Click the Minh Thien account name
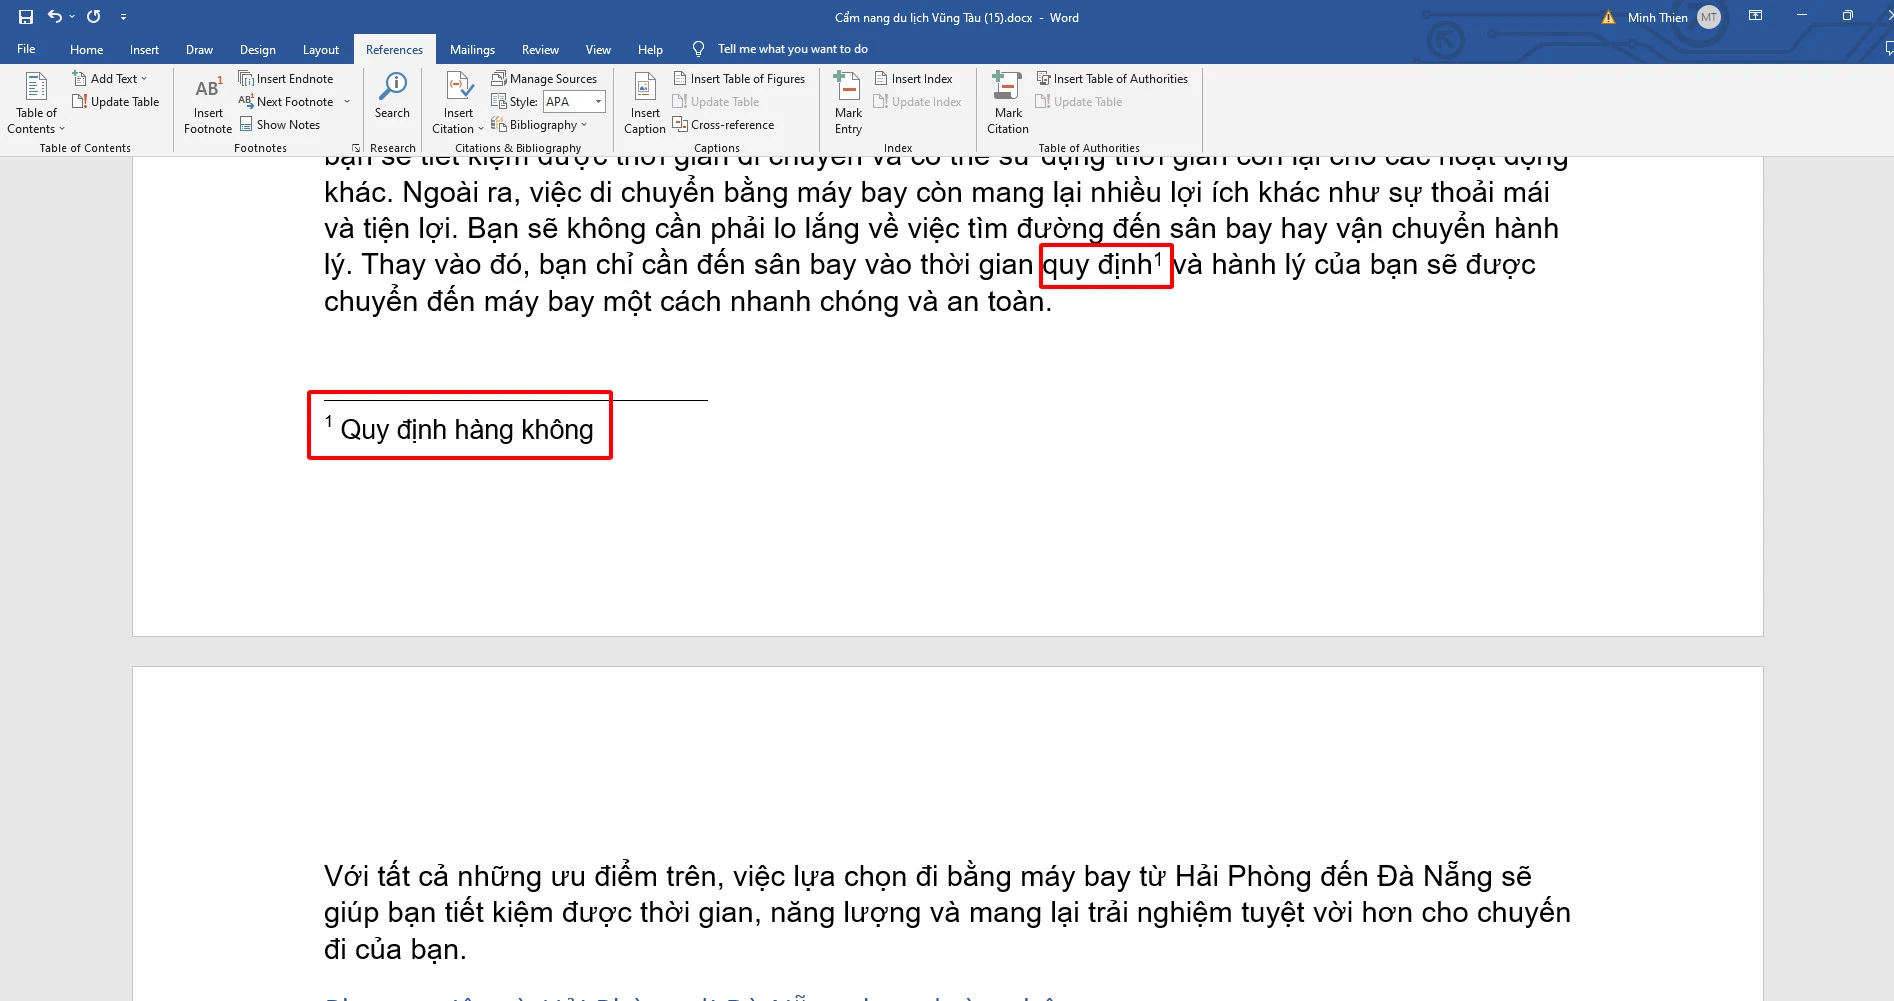Viewport: 1894px width, 1001px height. [1657, 17]
